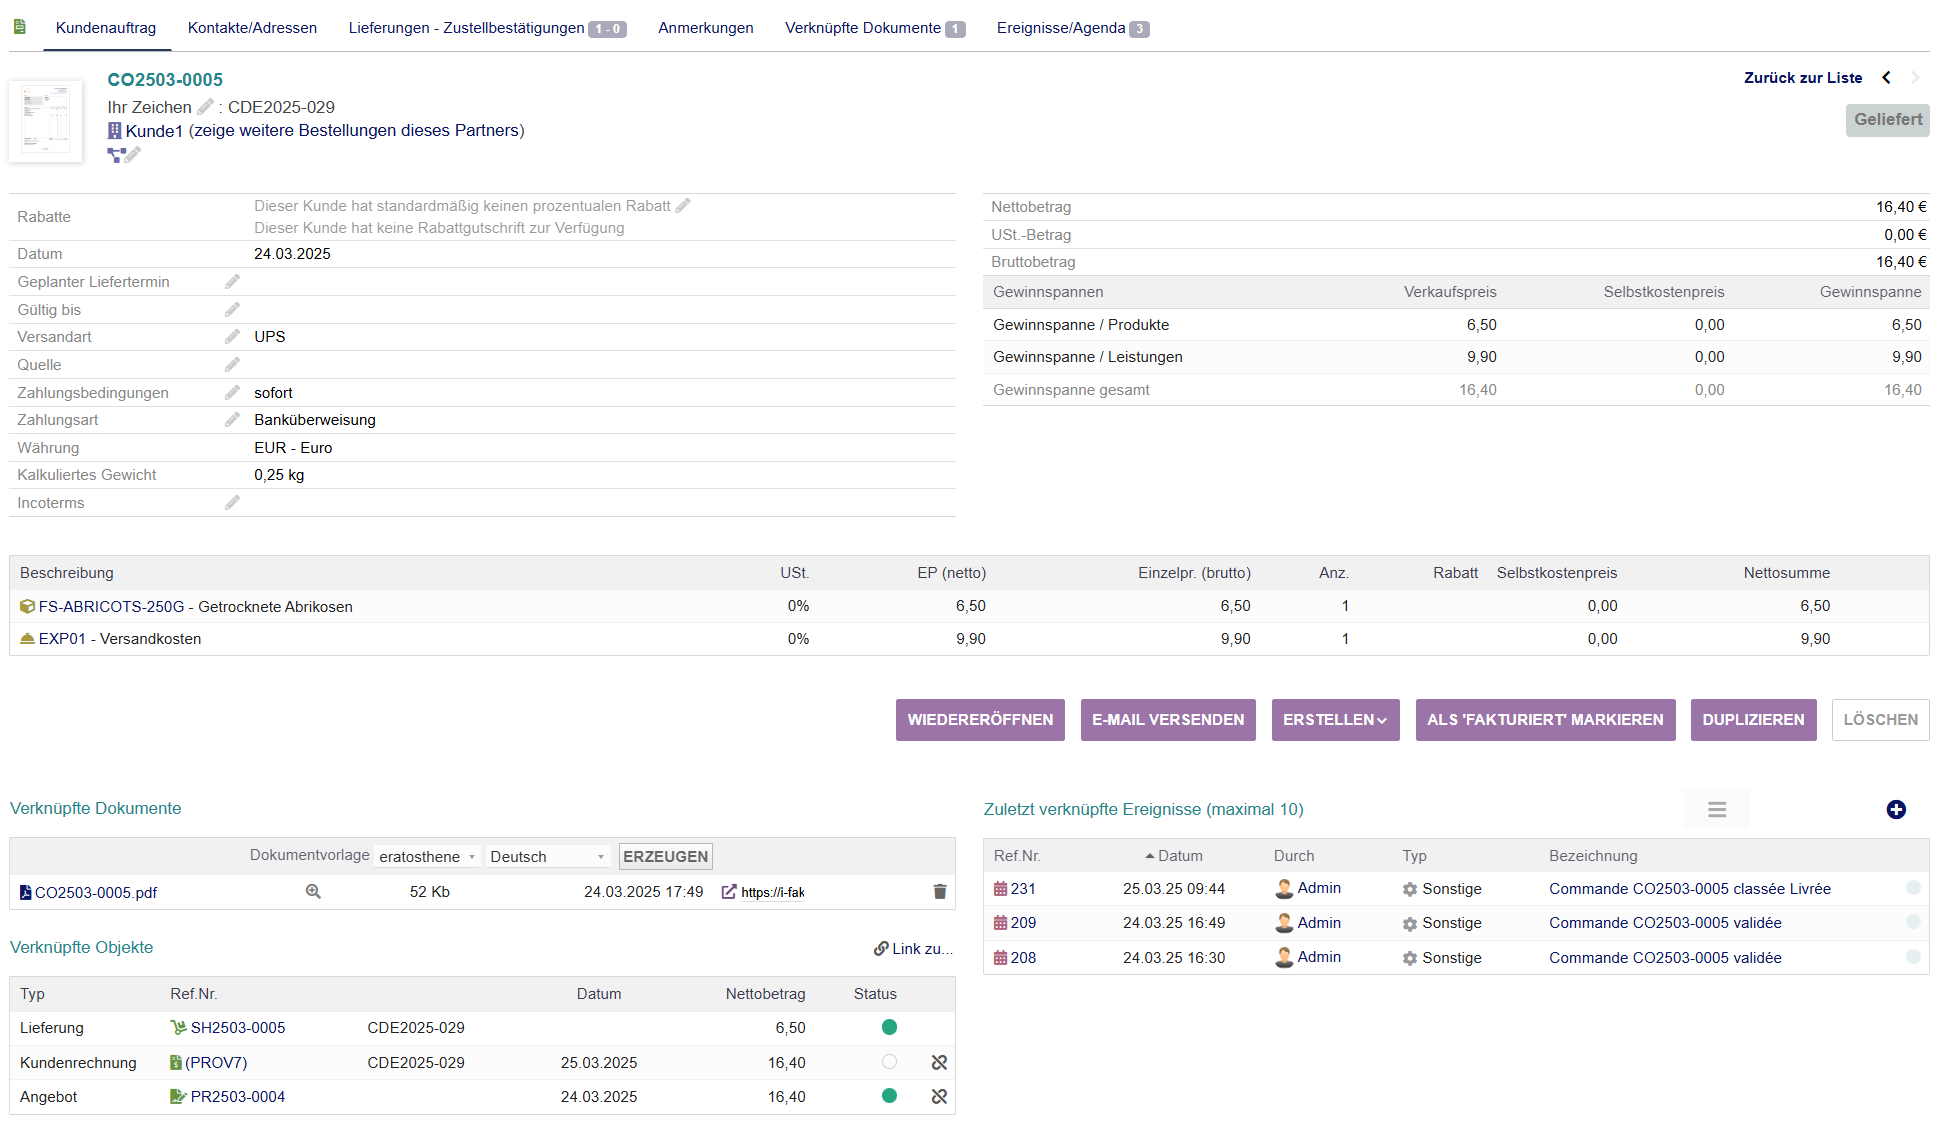Sort events by the Datum column header

(x=1179, y=856)
